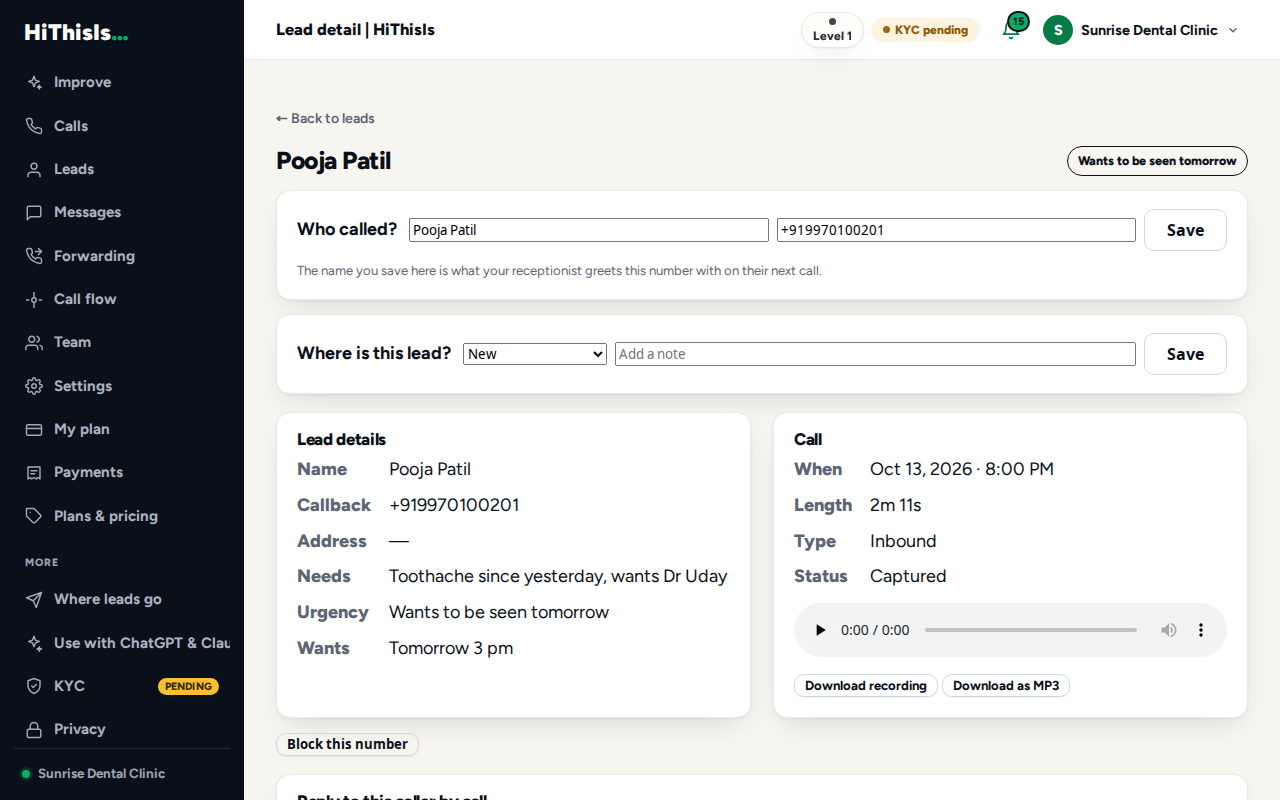The image size is (1280, 800).
Task: Click the green S account avatar
Action: point(1058,30)
